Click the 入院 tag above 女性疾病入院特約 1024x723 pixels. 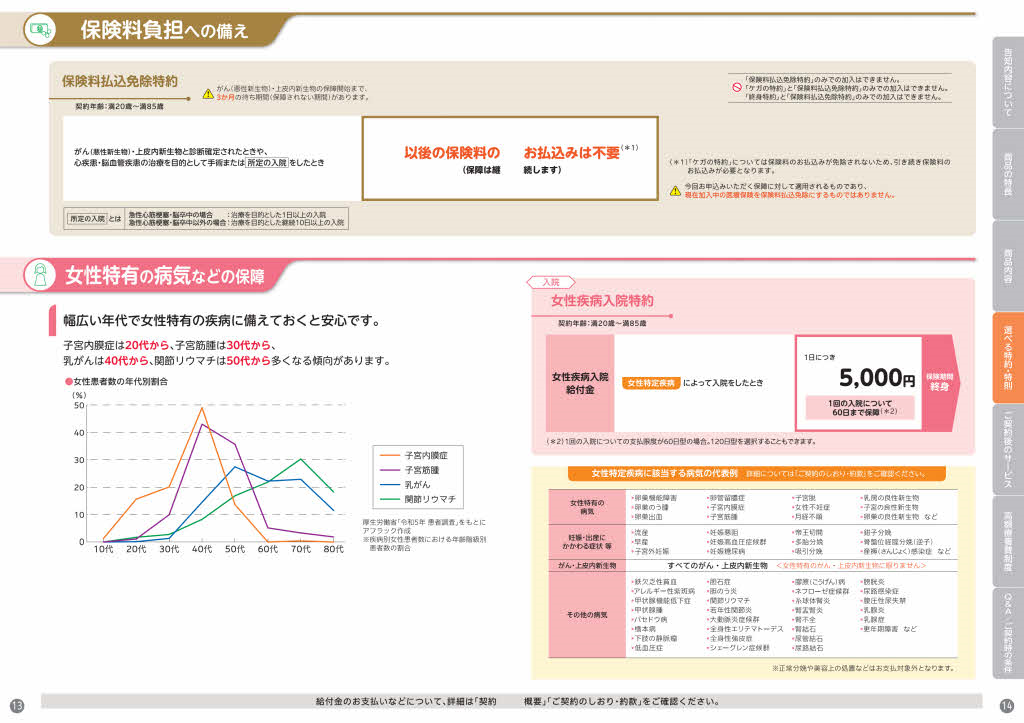551,283
